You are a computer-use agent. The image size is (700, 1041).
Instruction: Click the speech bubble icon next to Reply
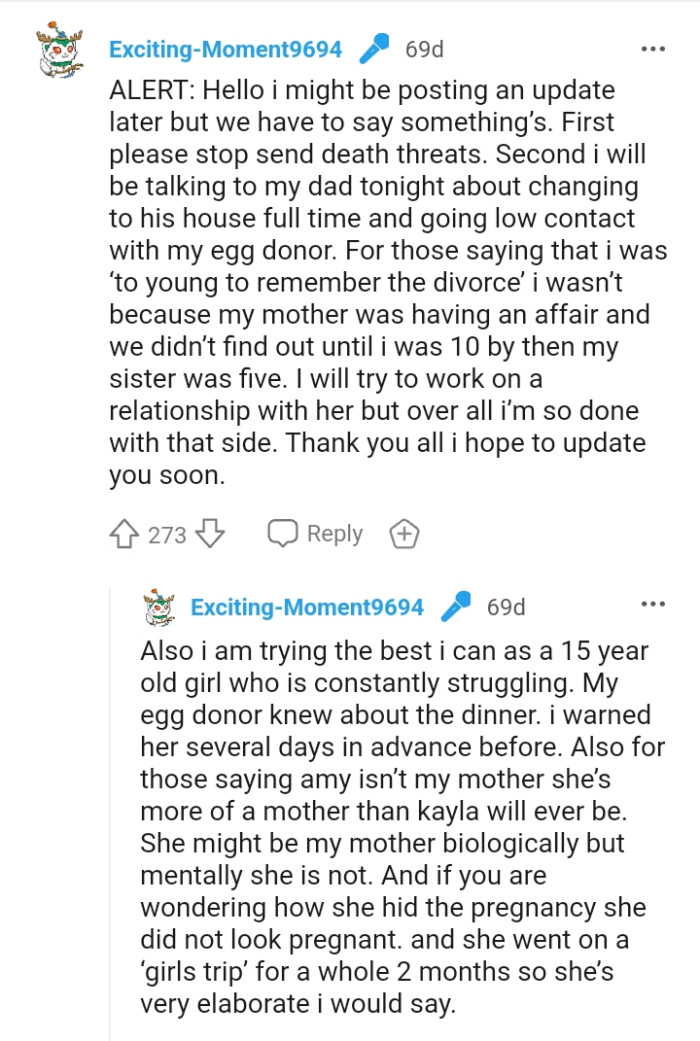[x=283, y=533]
